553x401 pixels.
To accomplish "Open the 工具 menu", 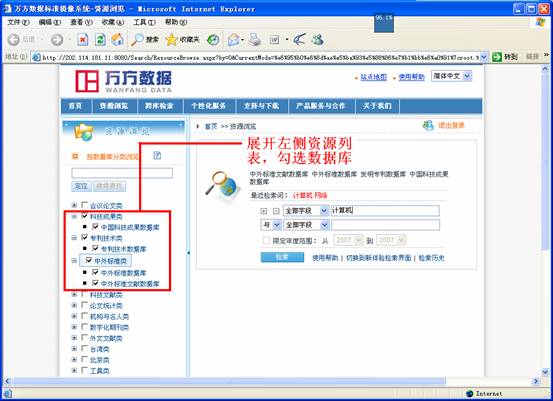I will pos(144,22).
